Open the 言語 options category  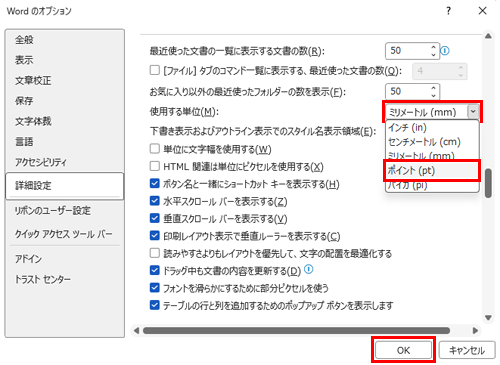pos(65,142)
